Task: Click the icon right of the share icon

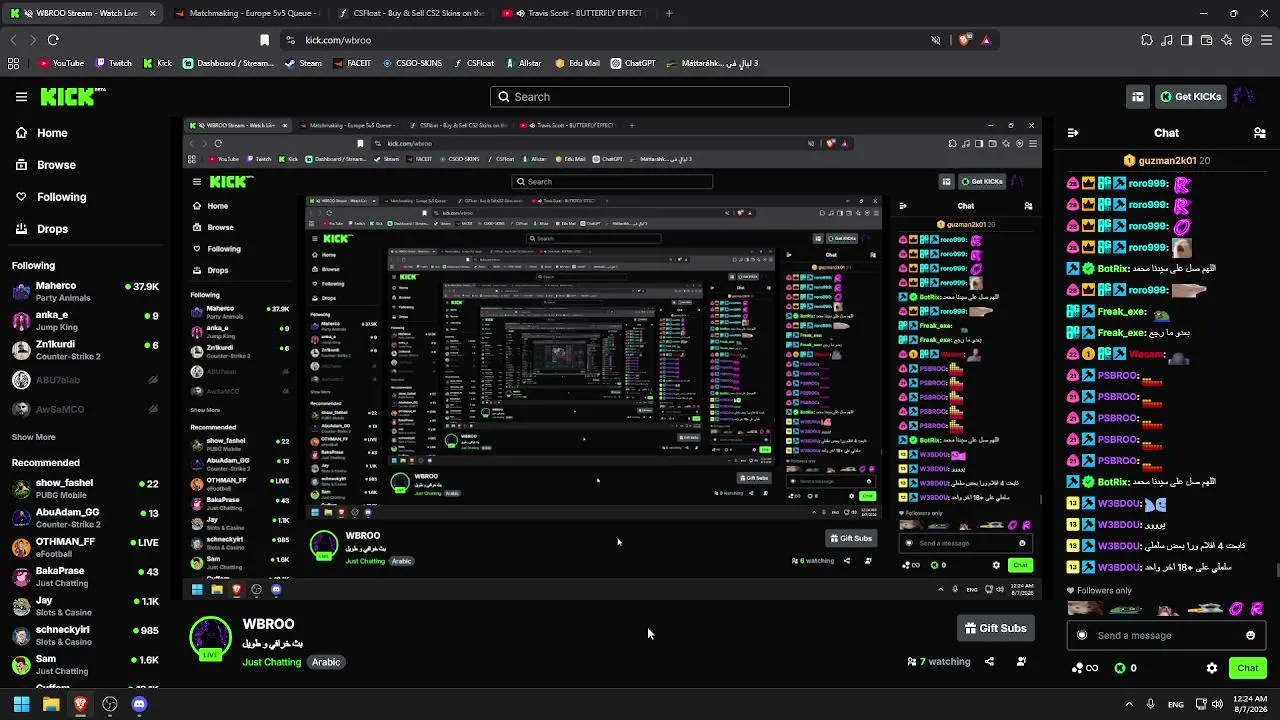Action: click(1021, 662)
